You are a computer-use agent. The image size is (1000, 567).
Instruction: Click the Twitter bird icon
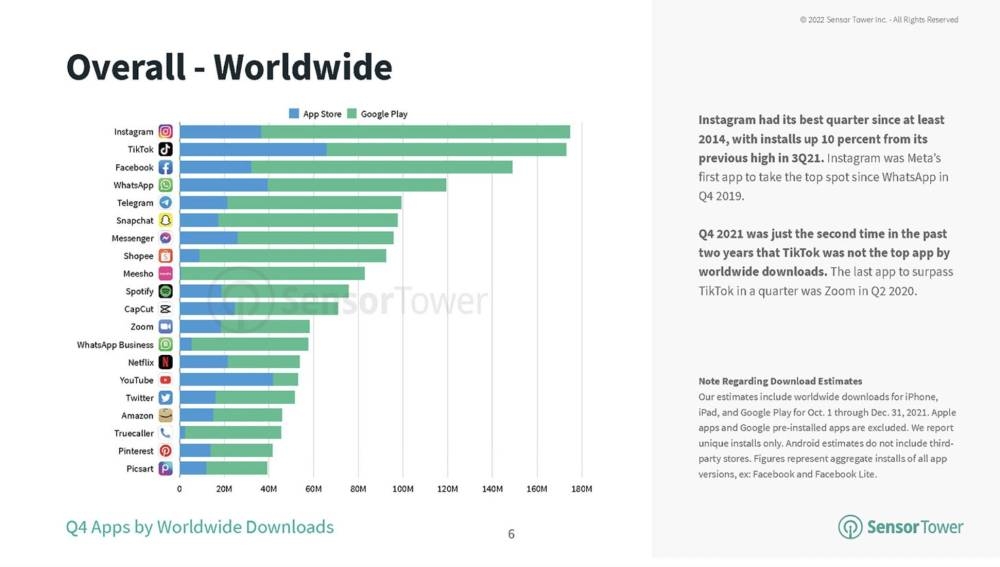pyautogui.click(x=165, y=397)
